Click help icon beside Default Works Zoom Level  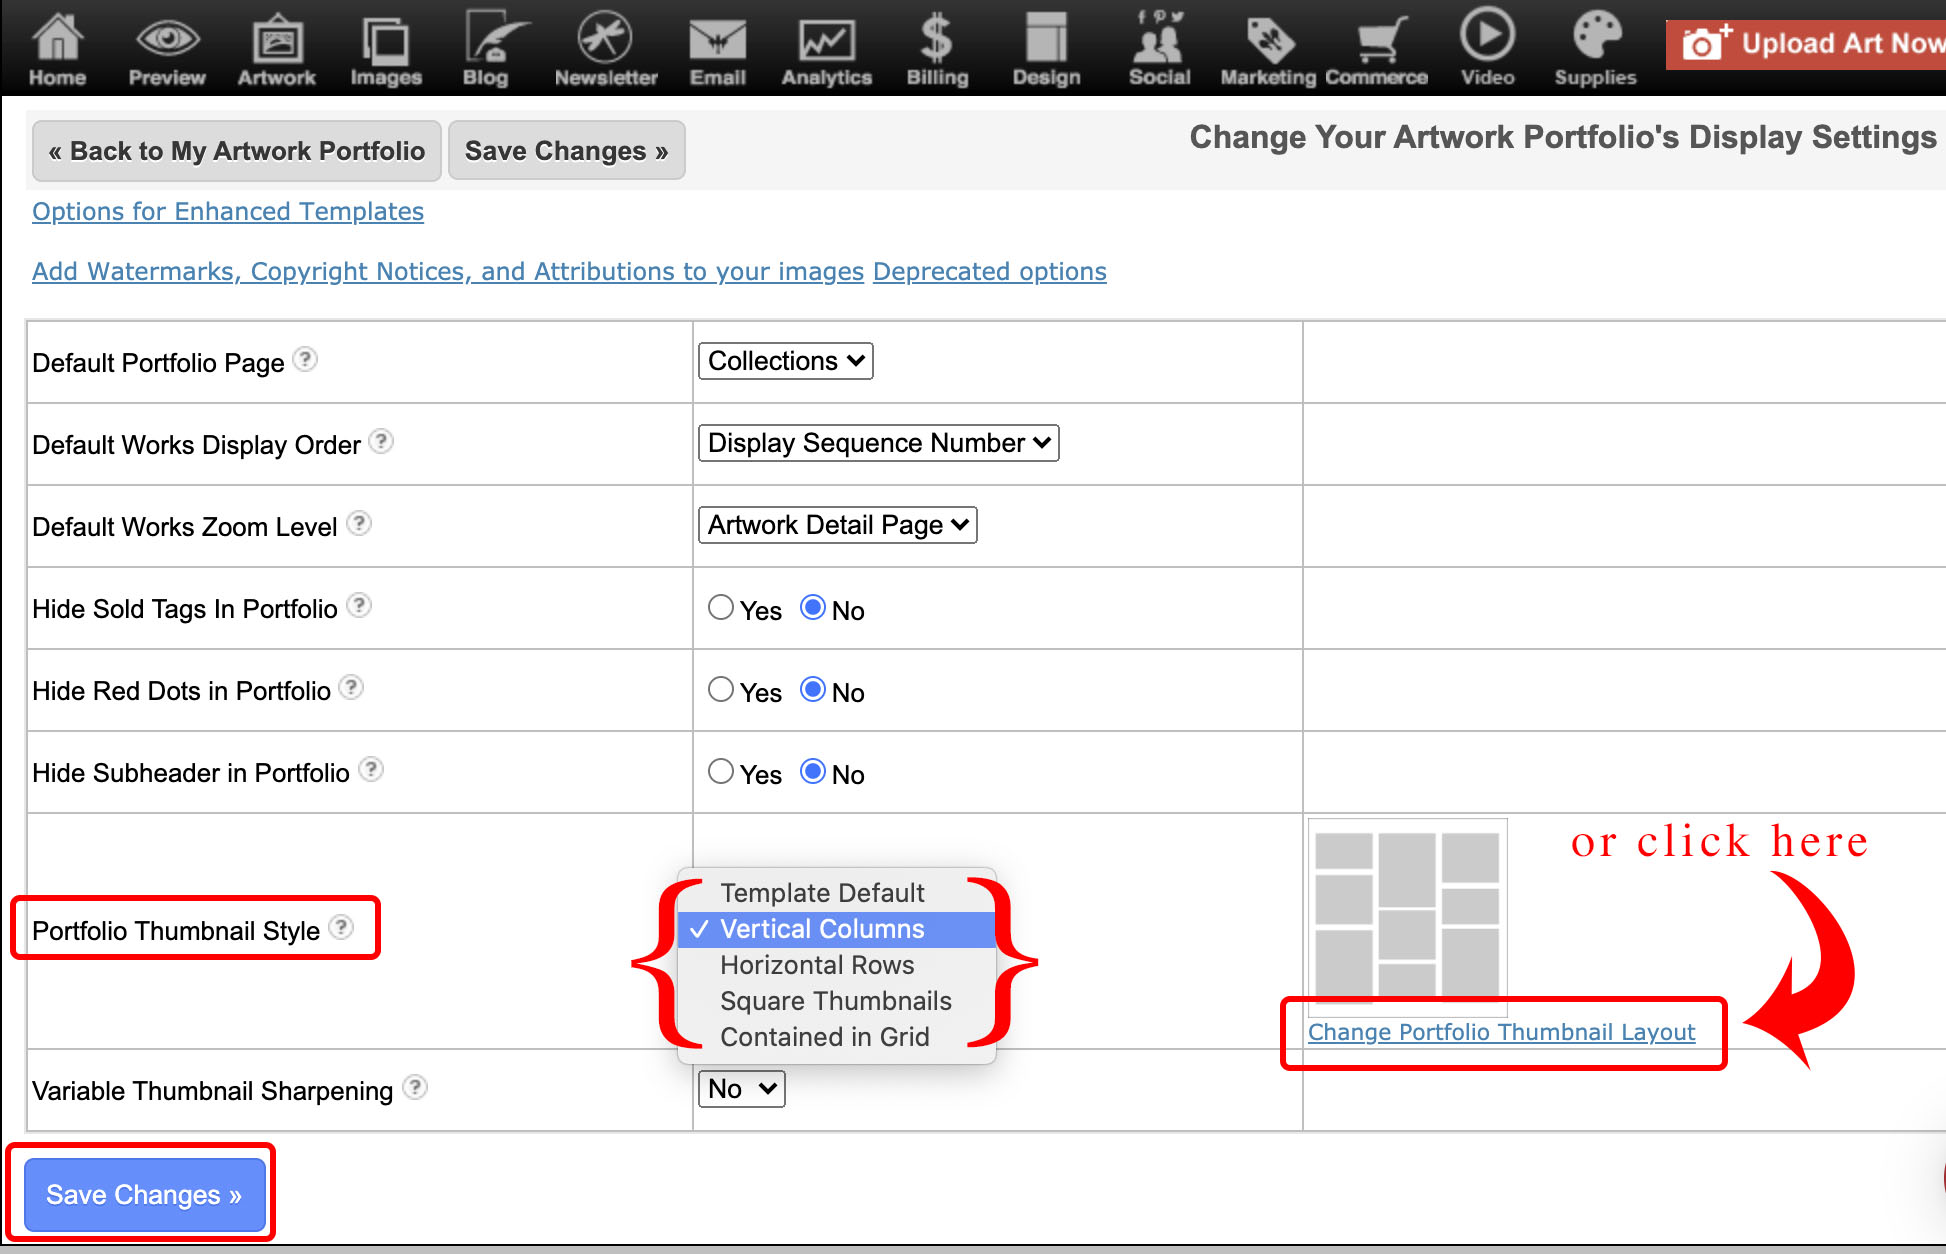click(359, 524)
